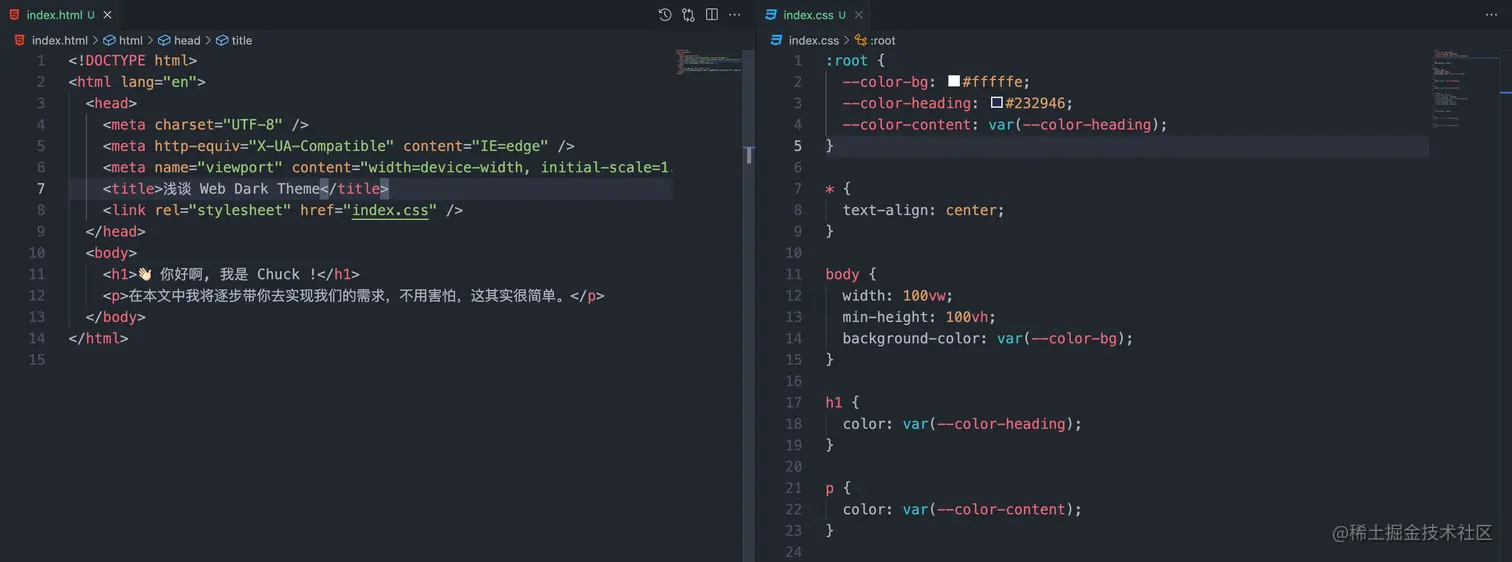Click line number 7 in the HTML editor
The width and height of the screenshot is (1512, 562).
coord(41,189)
